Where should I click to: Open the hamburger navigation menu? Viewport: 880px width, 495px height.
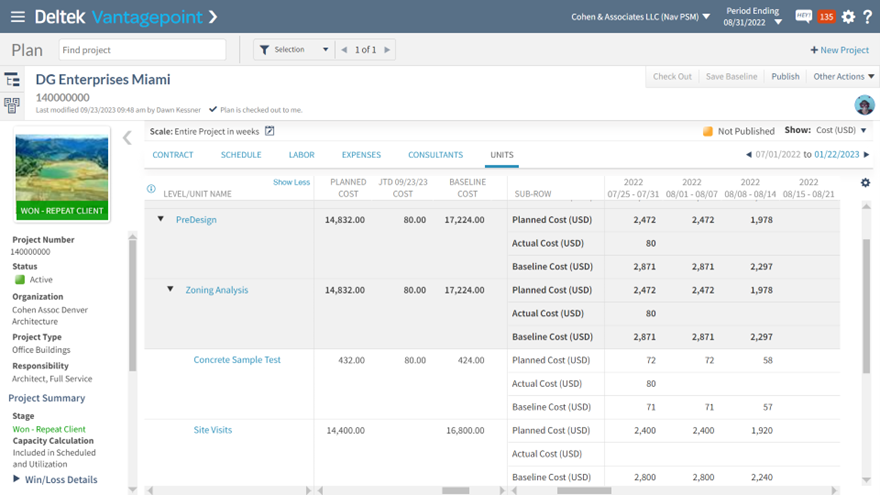pyautogui.click(x=17, y=17)
